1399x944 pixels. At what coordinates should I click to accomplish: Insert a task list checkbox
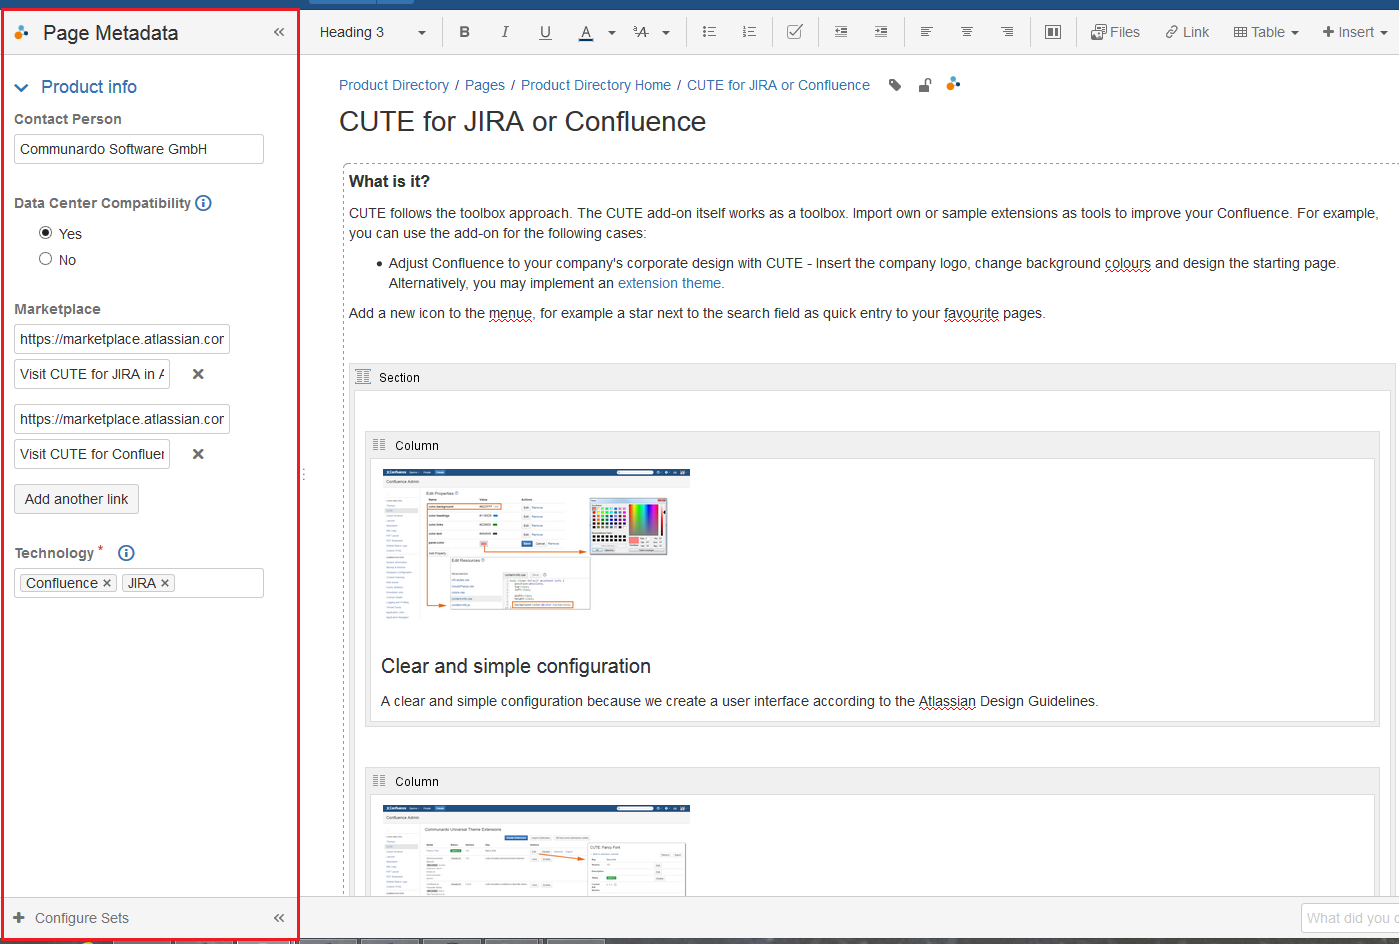pos(795,32)
